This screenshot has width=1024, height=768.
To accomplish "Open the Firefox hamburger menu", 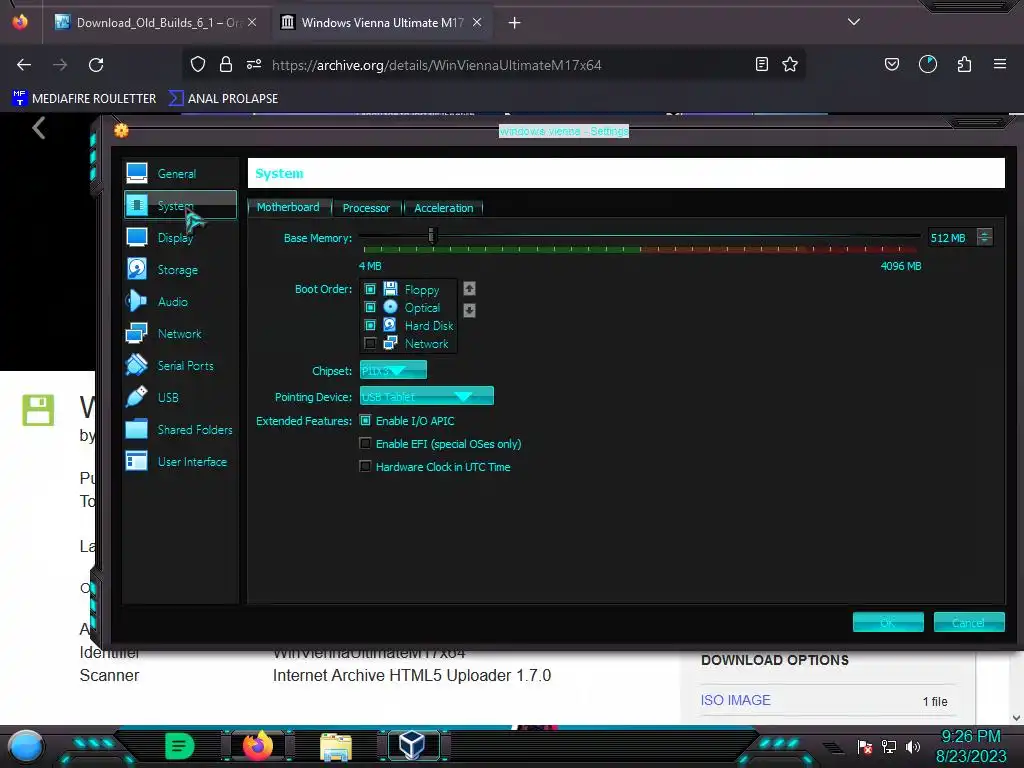I will click(1000, 64).
